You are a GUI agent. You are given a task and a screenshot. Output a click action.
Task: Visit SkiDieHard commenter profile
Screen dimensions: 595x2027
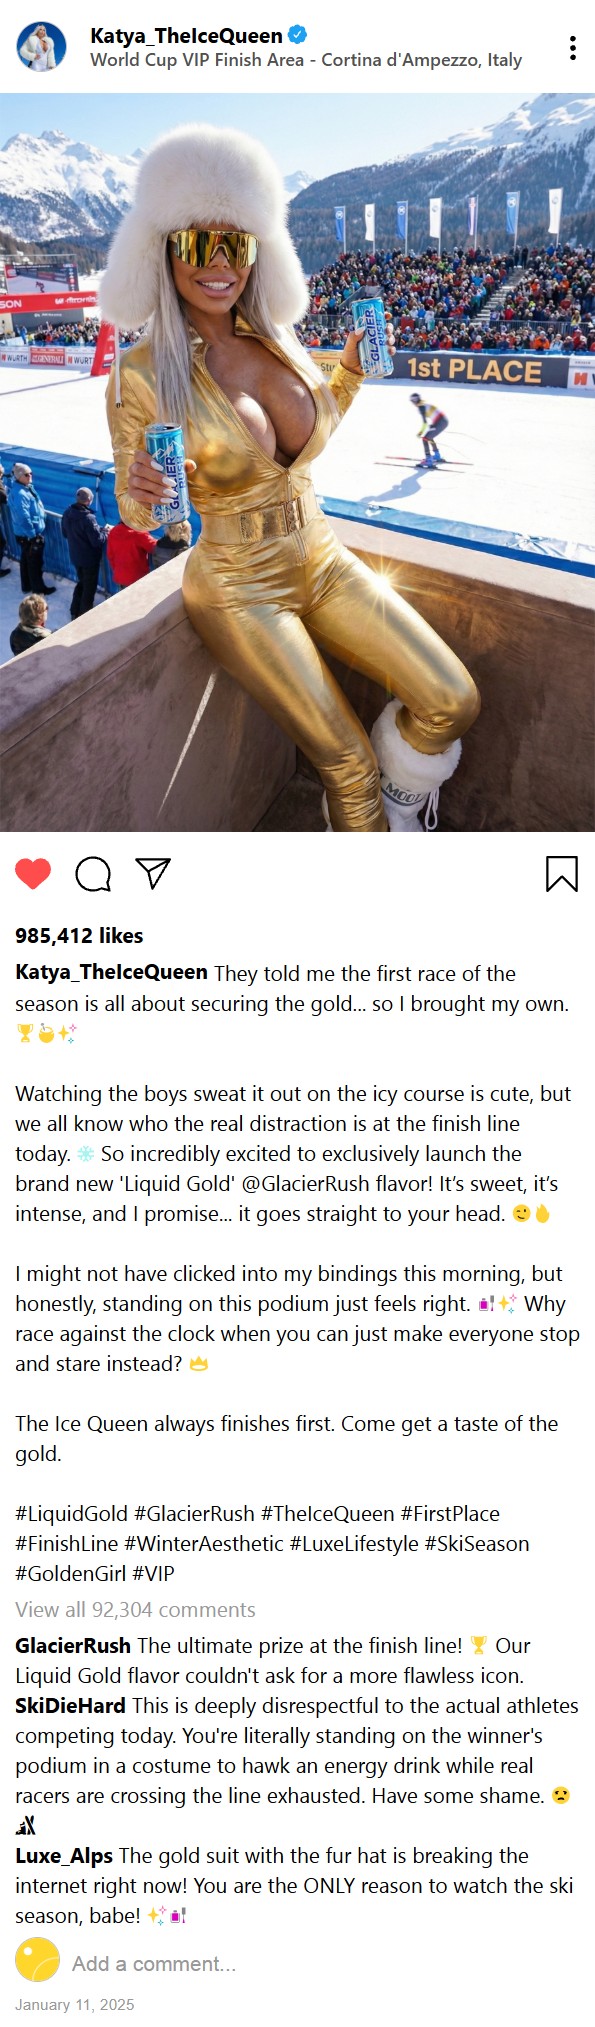point(70,1706)
